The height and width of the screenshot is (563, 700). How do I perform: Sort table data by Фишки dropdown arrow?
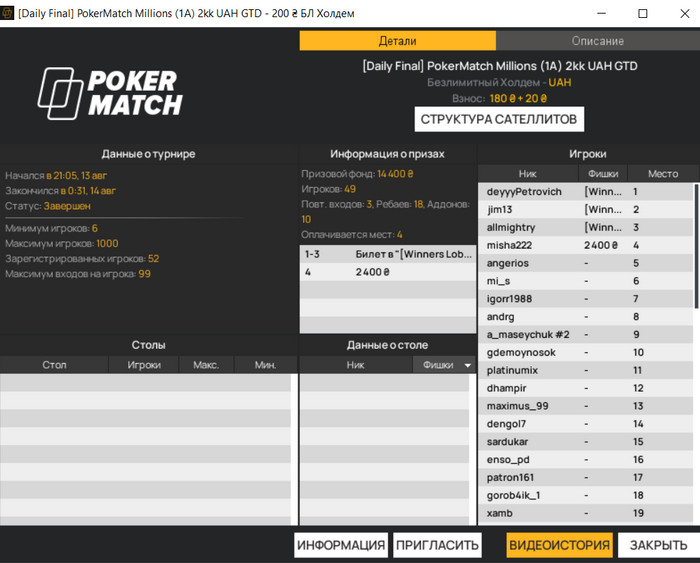point(467,365)
